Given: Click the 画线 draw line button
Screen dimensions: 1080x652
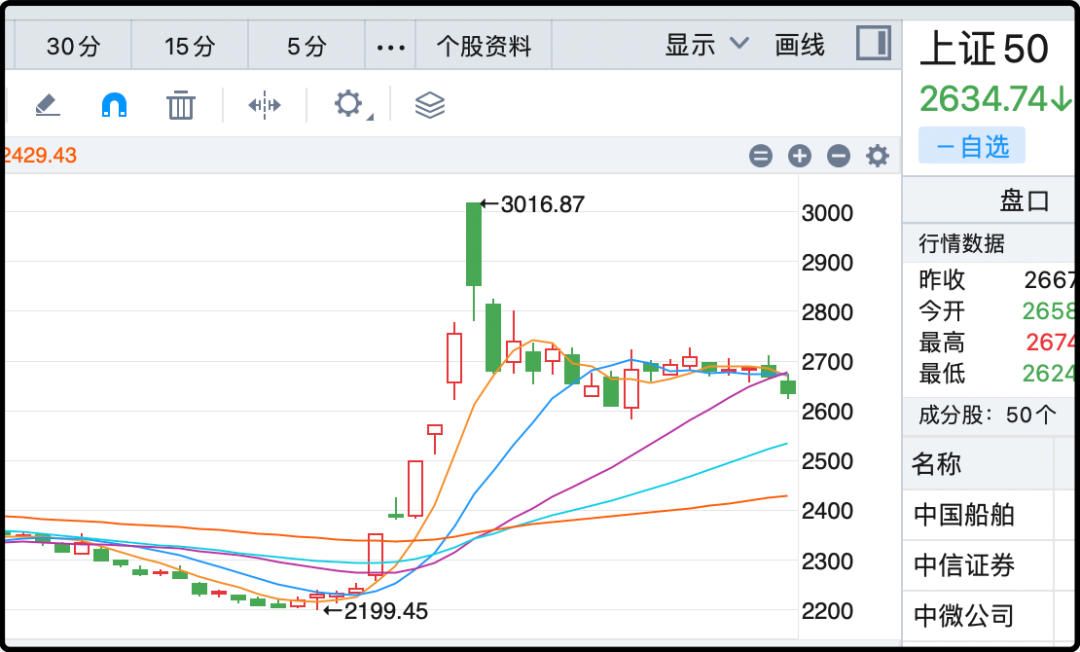Looking at the screenshot, I should tap(799, 45).
